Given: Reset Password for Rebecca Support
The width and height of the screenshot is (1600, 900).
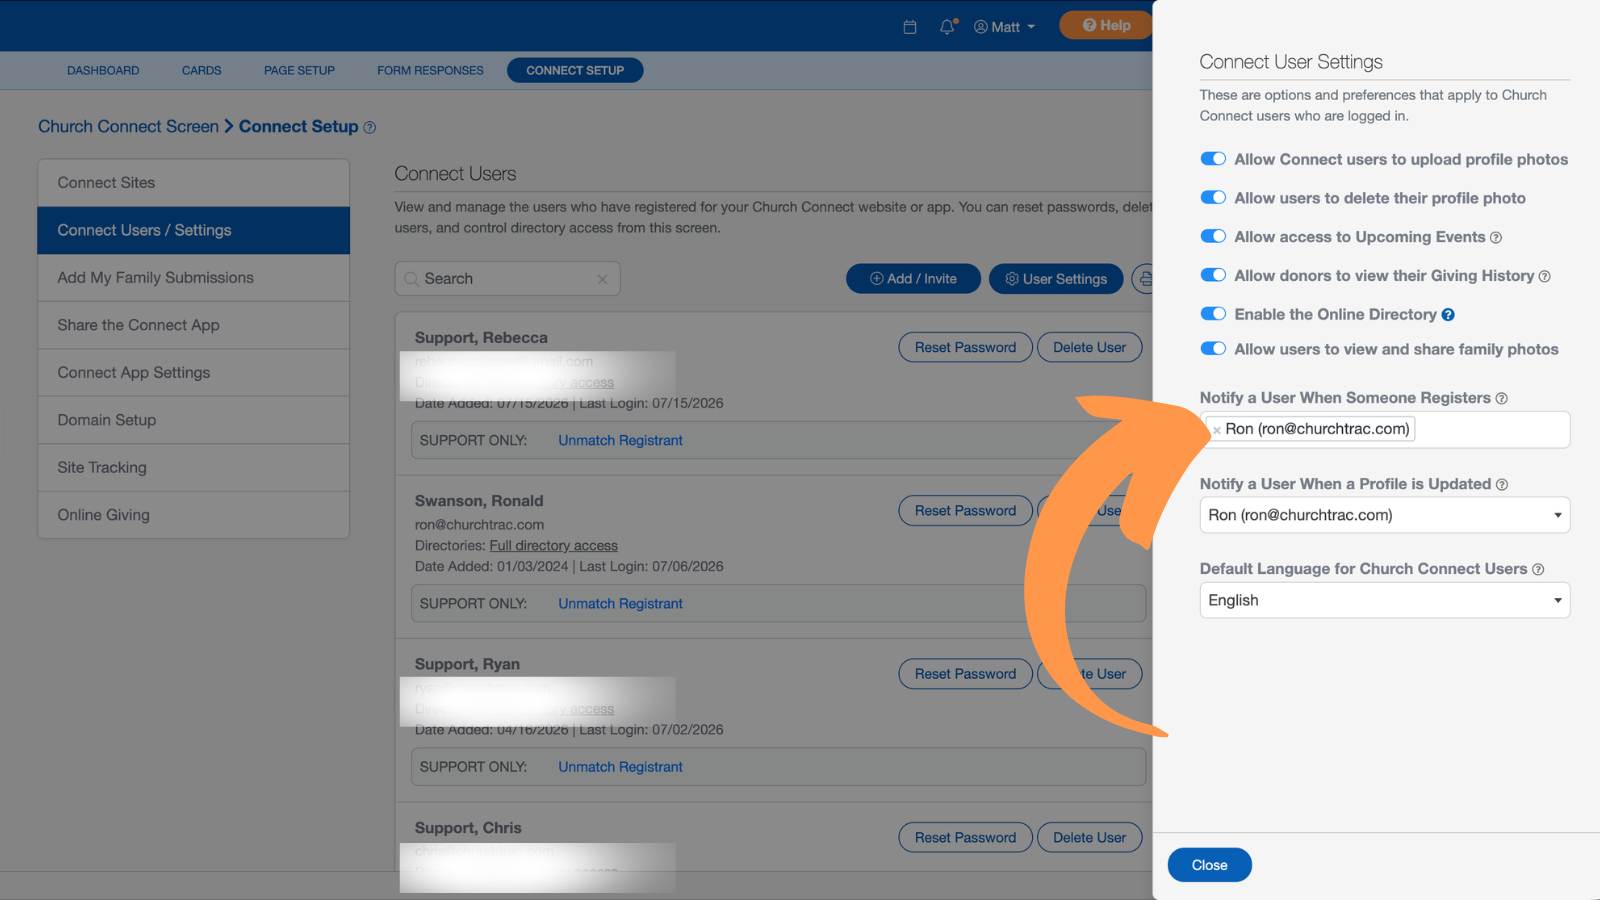Looking at the screenshot, I should coord(965,347).
